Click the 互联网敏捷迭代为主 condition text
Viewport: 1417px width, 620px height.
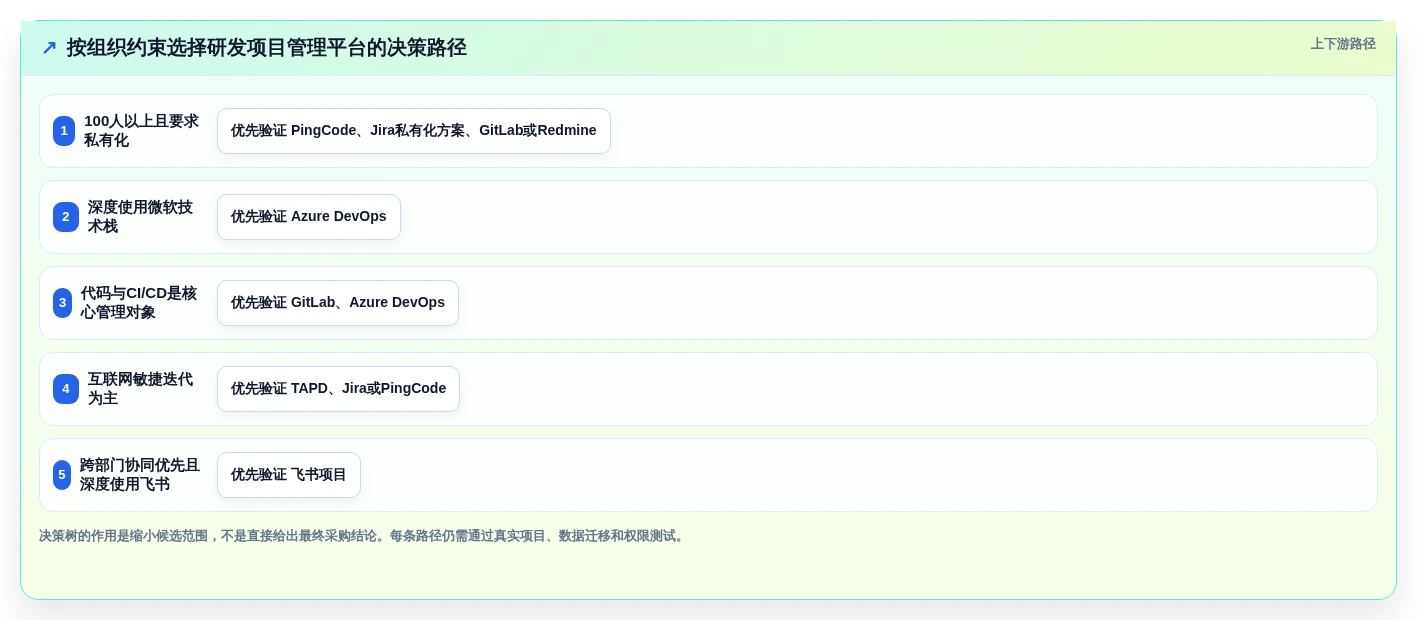[x=140, y=389]
